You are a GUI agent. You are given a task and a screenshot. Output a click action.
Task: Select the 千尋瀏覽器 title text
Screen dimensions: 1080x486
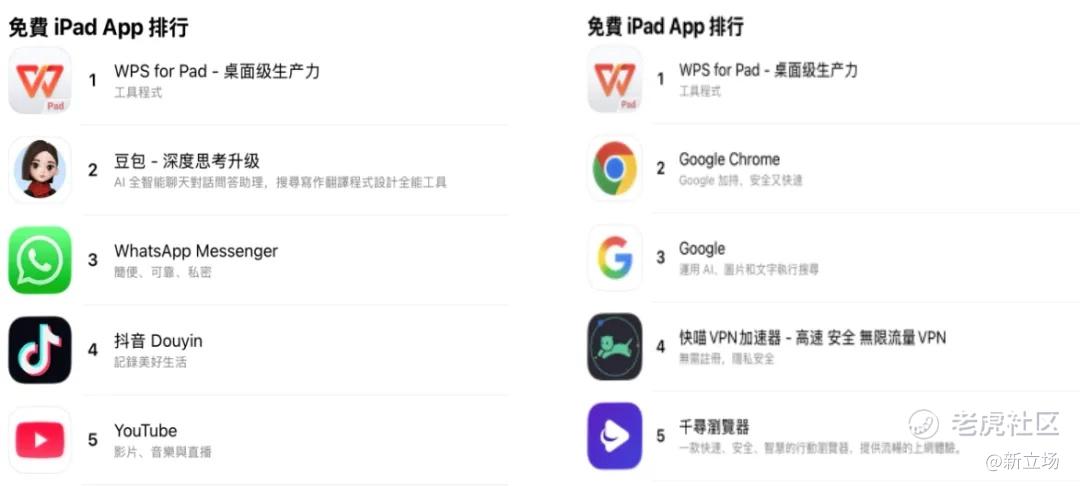[x=714, y=427]
